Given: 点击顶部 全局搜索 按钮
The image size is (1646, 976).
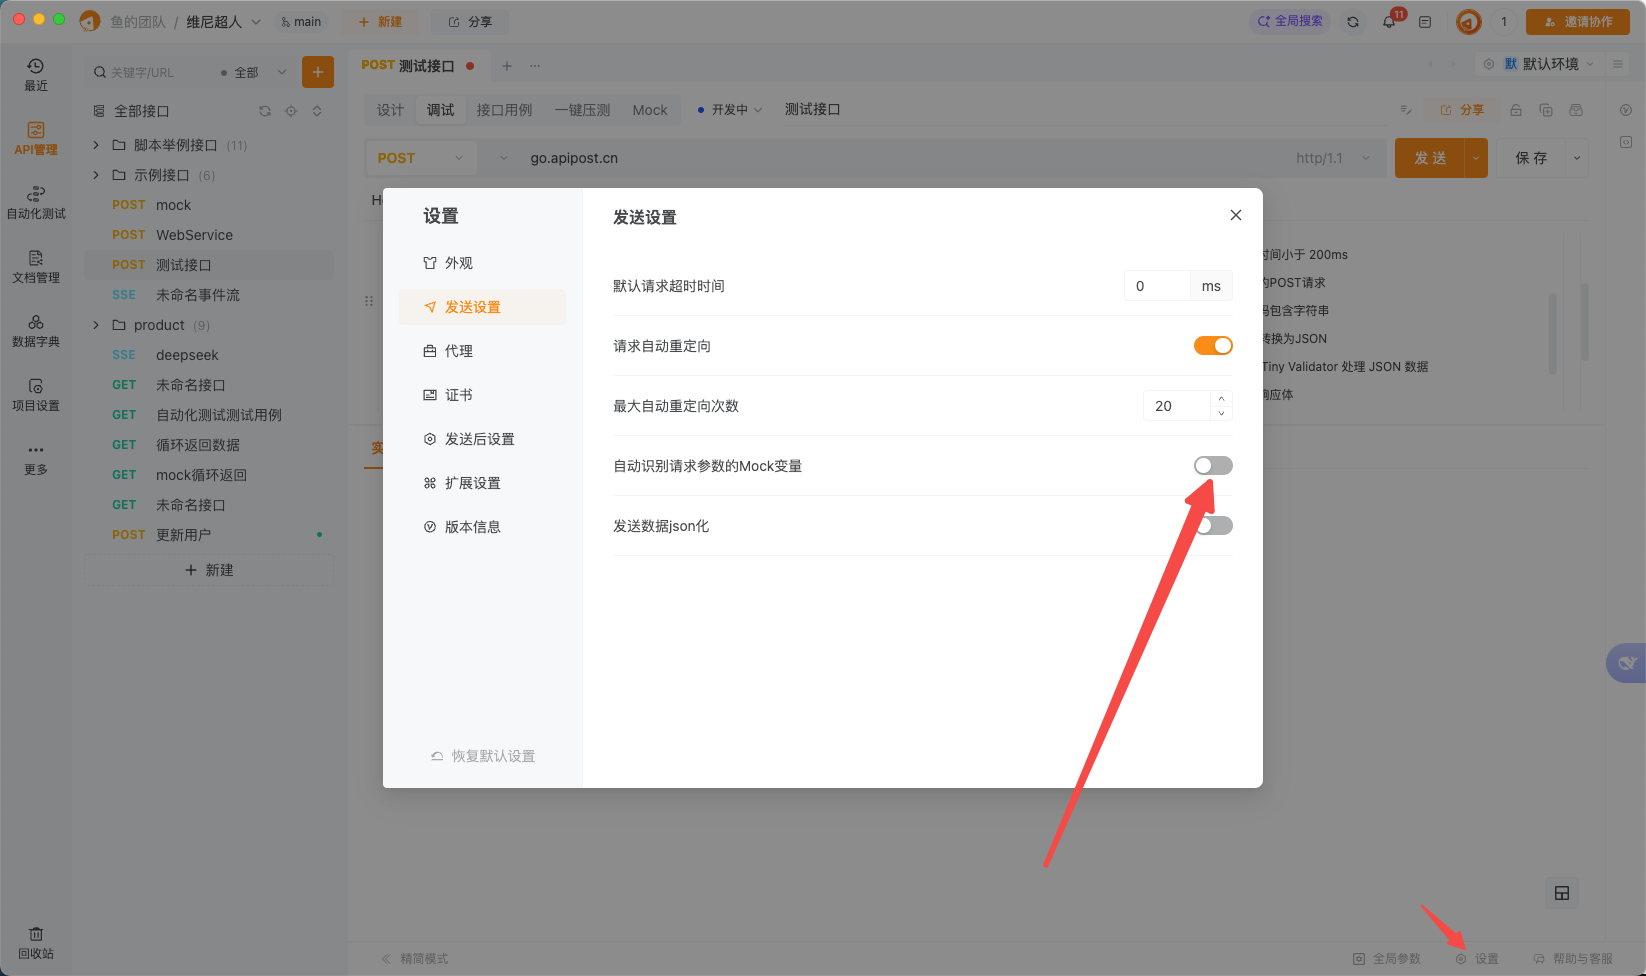Looking at the screenshot, I should coord(1289,20).
